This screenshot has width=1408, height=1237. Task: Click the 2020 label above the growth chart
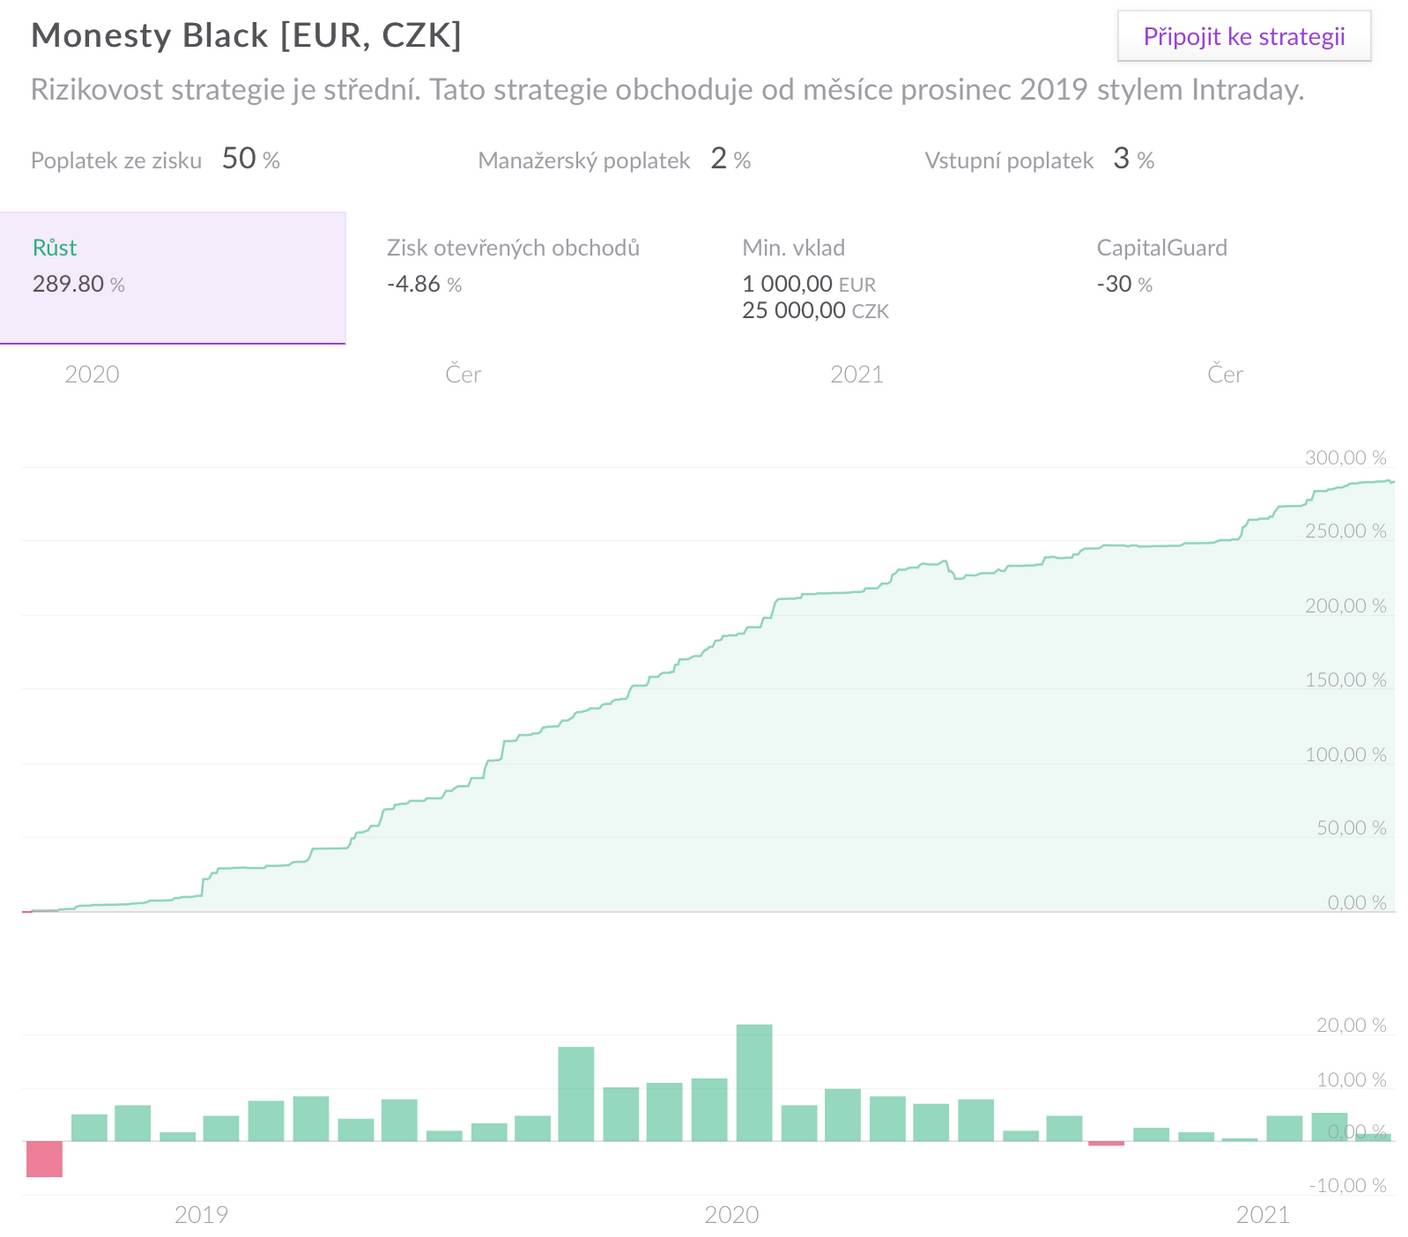92,374
